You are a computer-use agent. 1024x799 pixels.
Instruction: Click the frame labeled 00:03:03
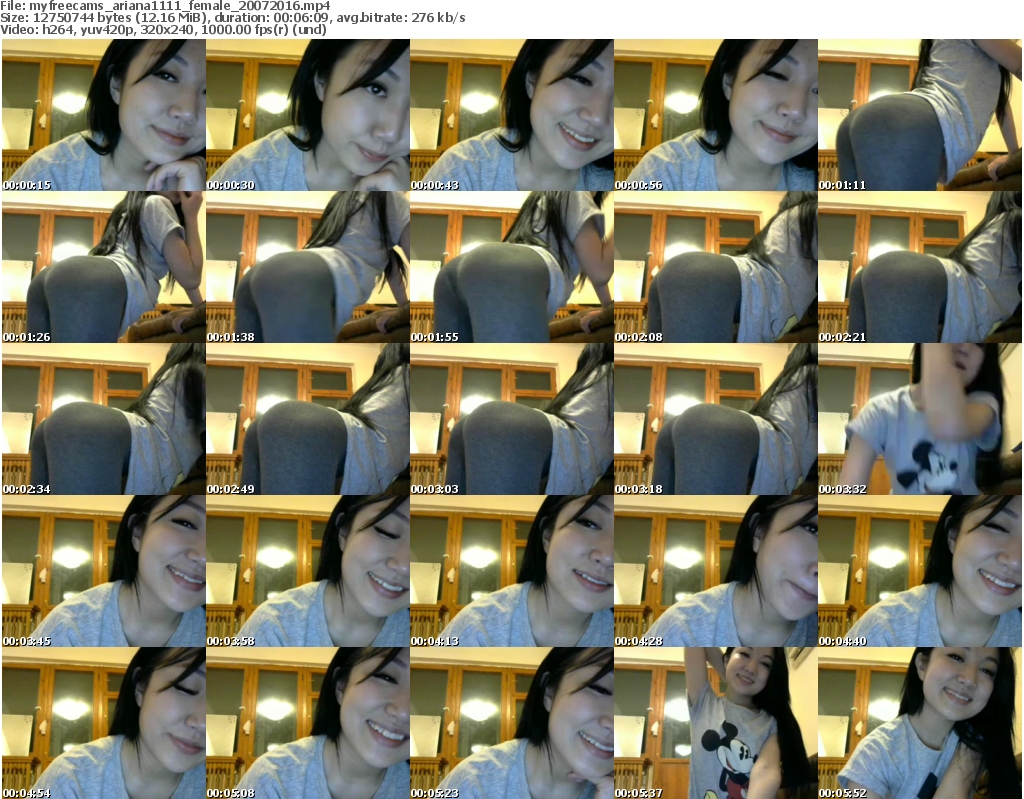coord(511,419)
